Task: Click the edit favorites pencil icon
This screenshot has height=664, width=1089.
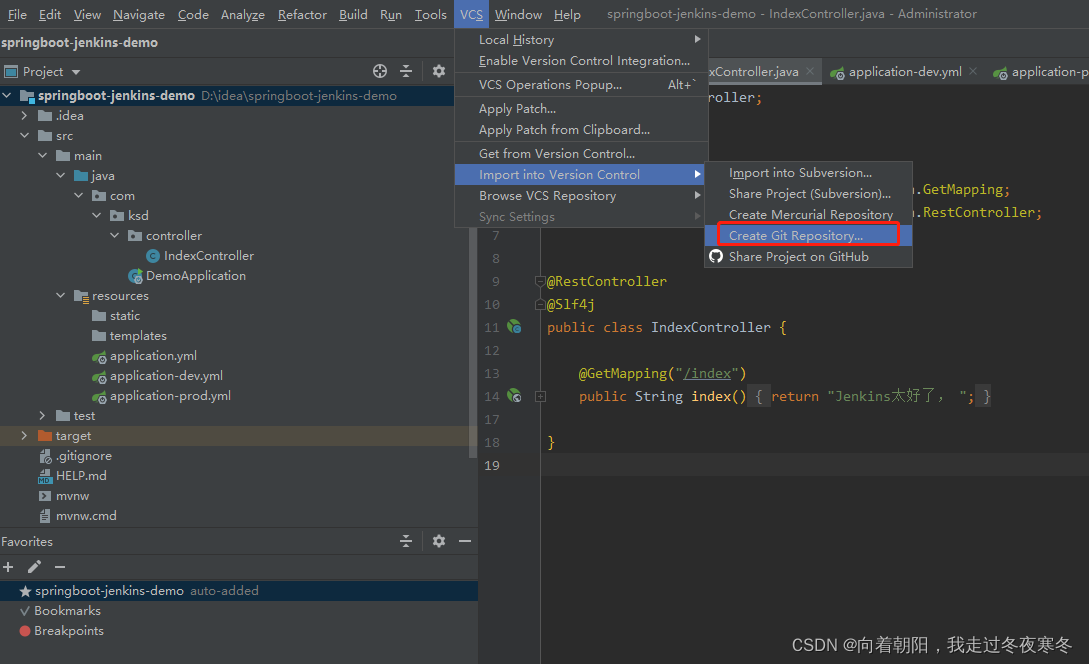Action: (x=34, y=567)
